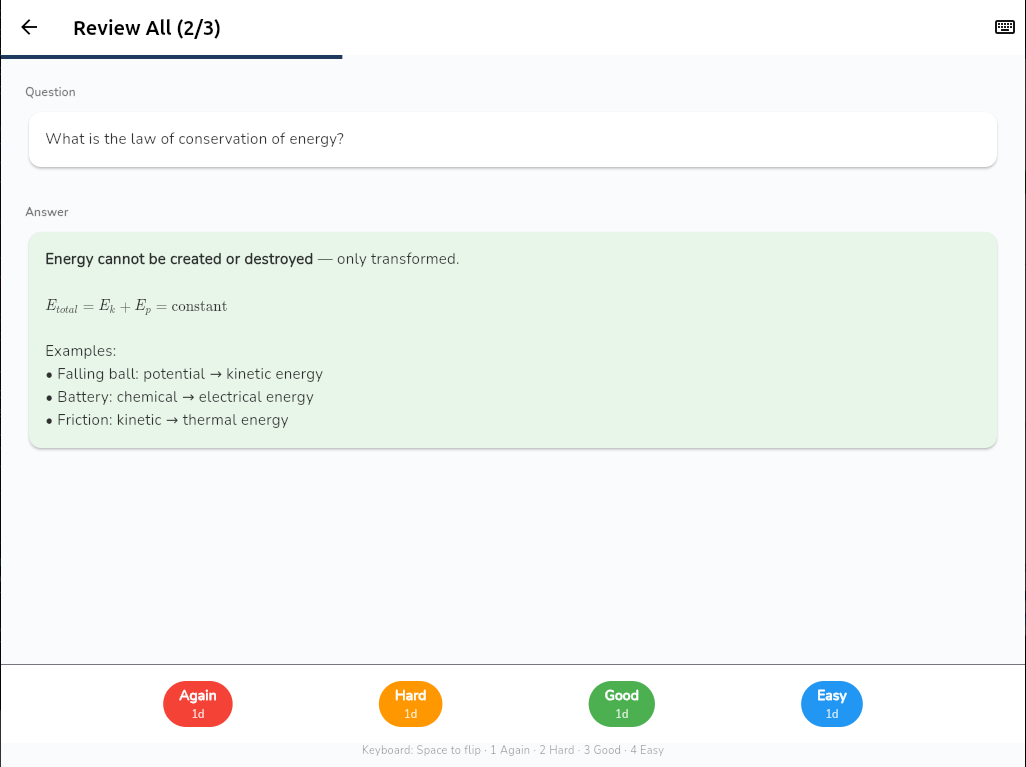Rate card as Hard
Image resolution: width=1026 pixels, height=767 pixels.
(x=410, y=704)
